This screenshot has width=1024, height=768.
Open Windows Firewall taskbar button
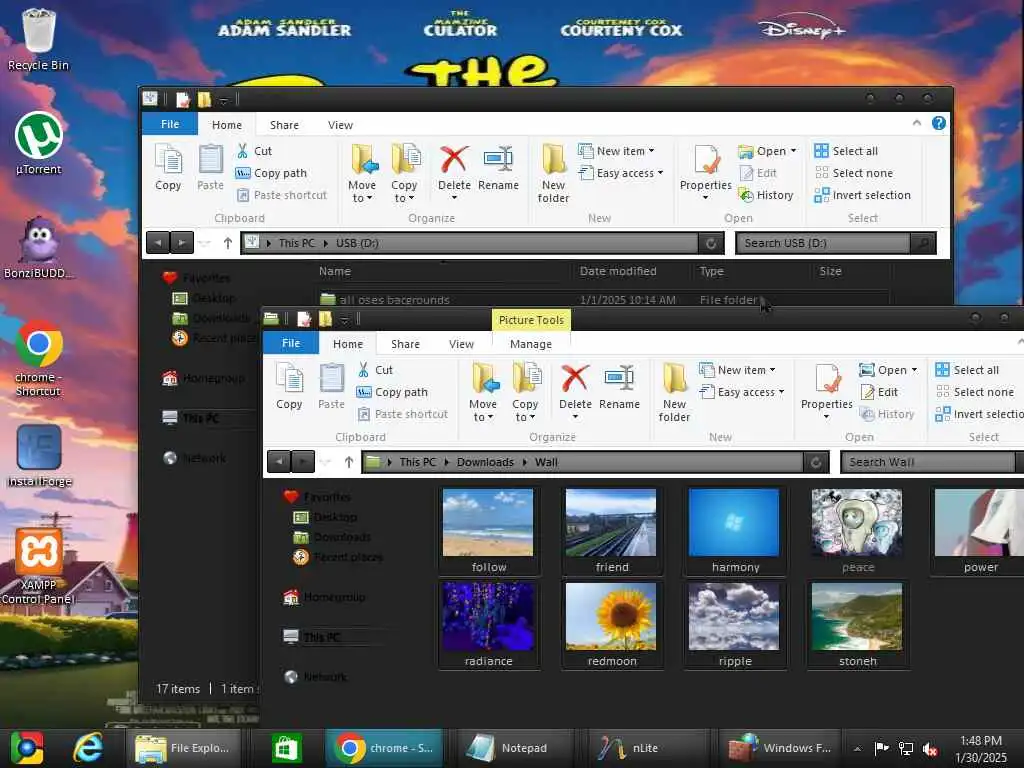click(x=780, y=748)
